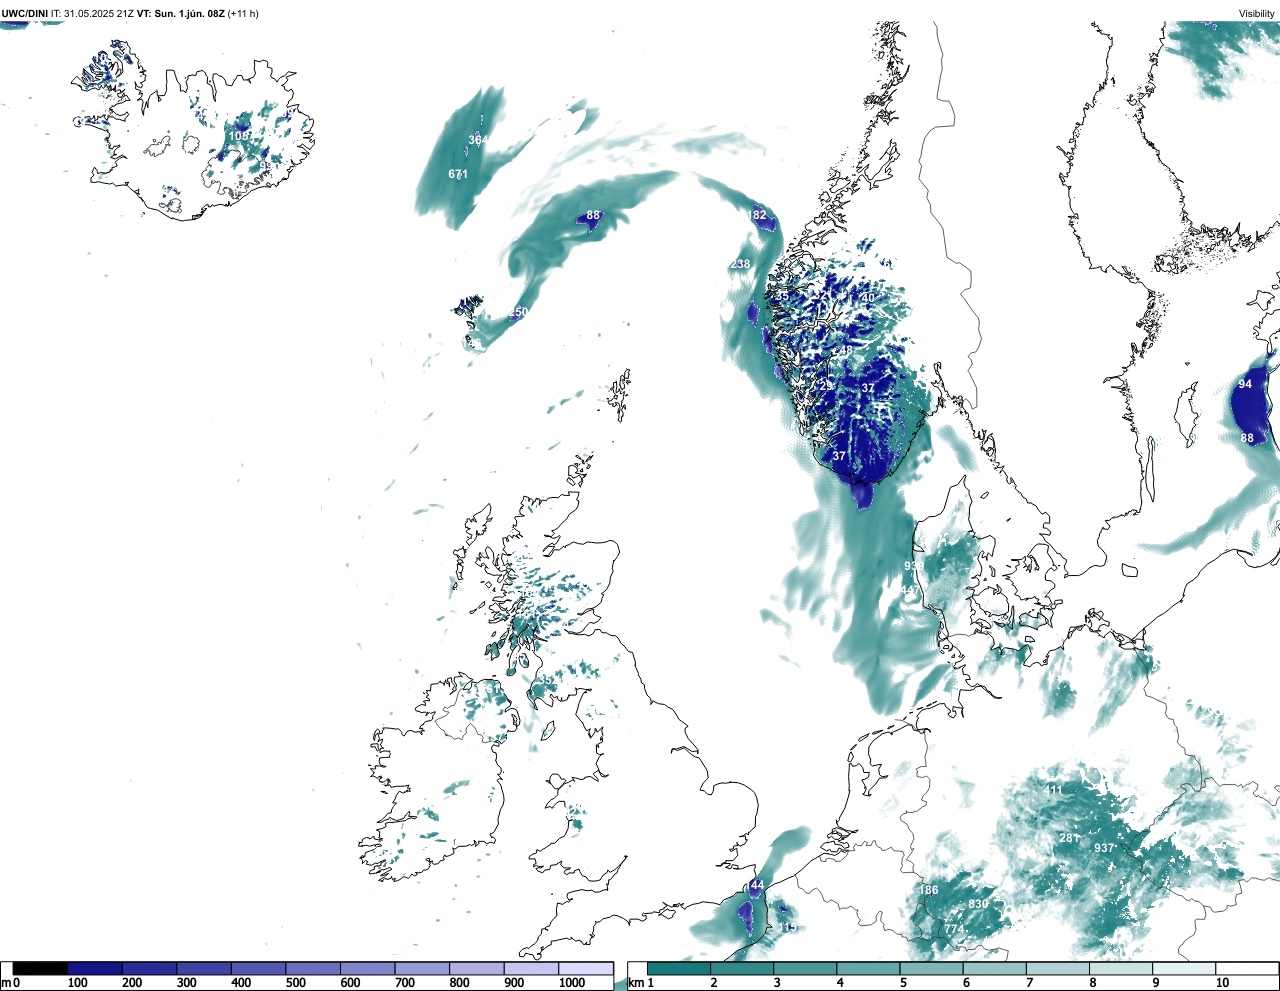Click the Visibility title label
Viewport: 1280px width, 991px height.
pos(1257,14)
